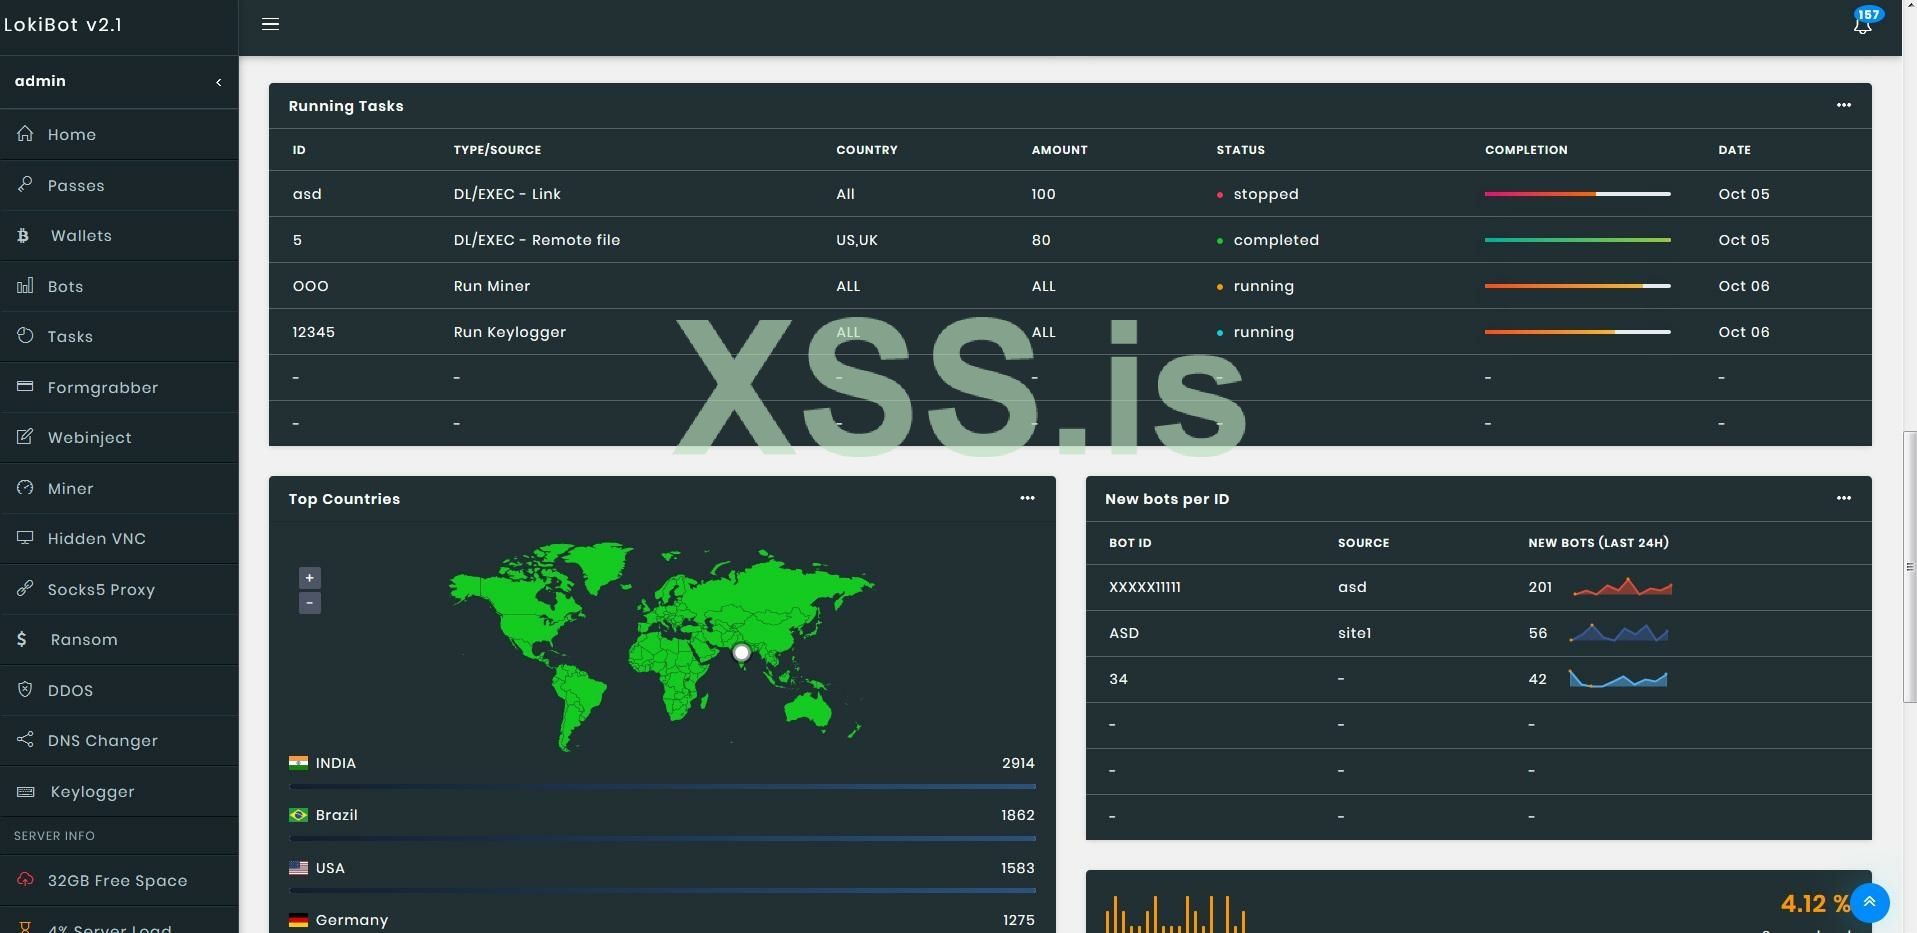The image size is (1917, 933).
Task: Click the completion bar for task OOO
Action: click(1577, 286)
